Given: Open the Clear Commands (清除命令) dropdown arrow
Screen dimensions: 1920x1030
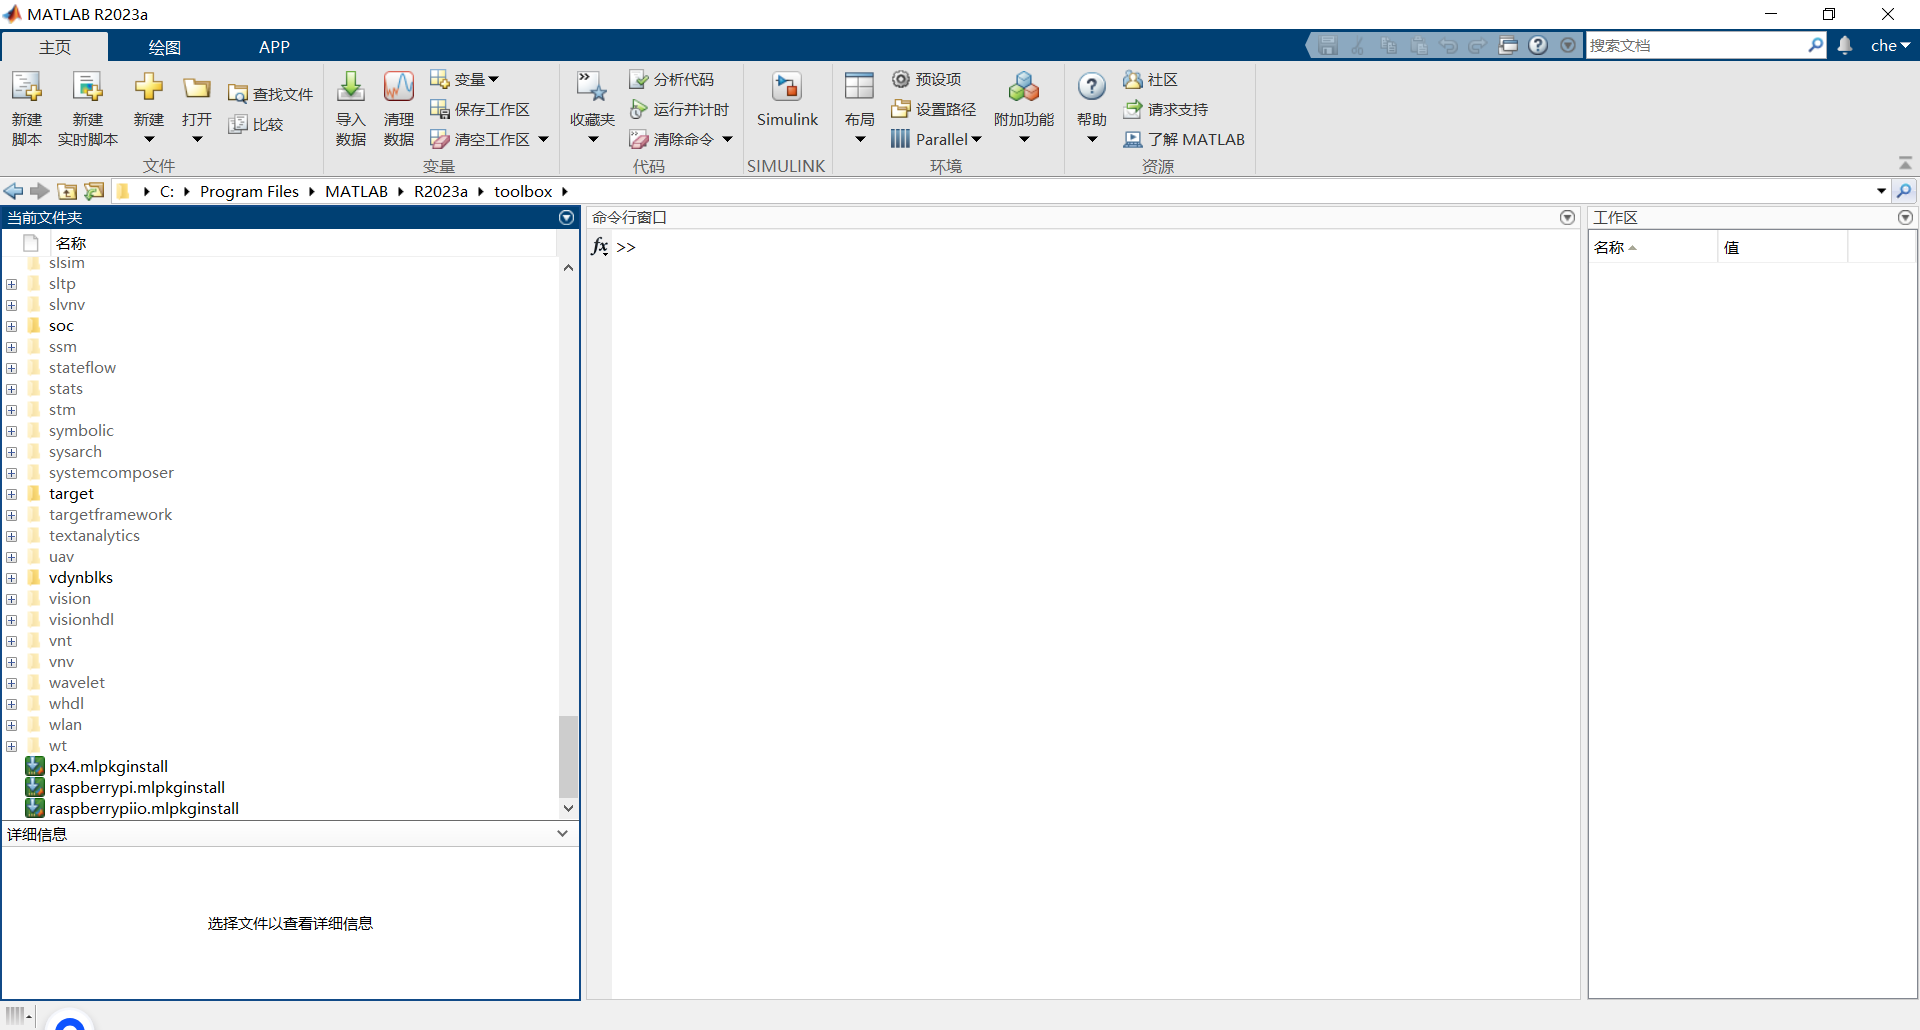Looking at the screenshot, I should (727, 139).
